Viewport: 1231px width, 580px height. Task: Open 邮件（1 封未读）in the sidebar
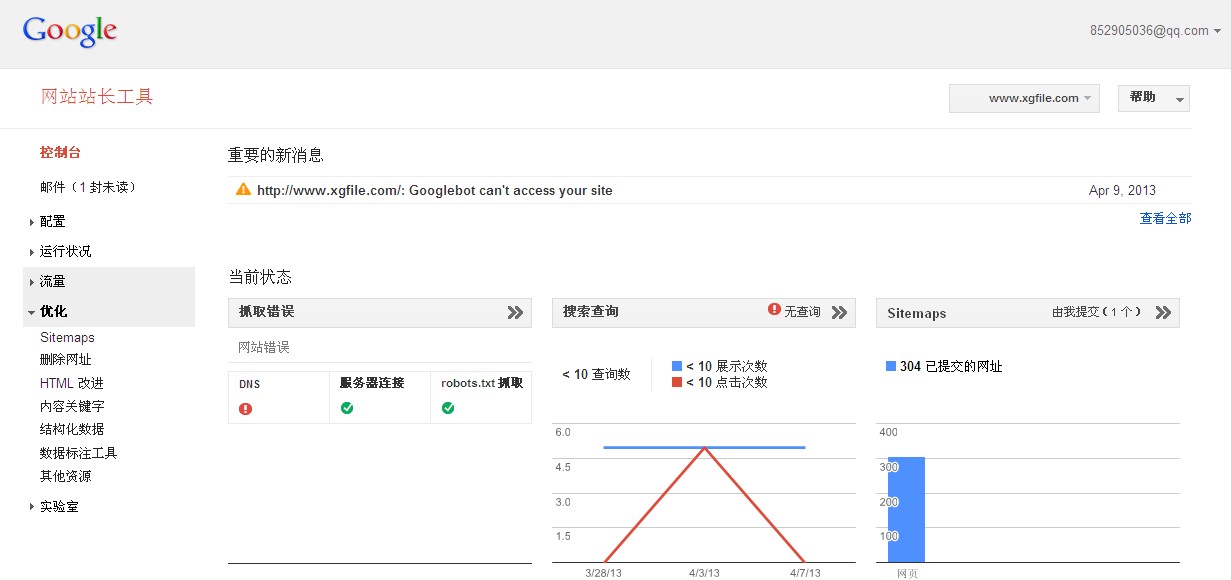88,187
